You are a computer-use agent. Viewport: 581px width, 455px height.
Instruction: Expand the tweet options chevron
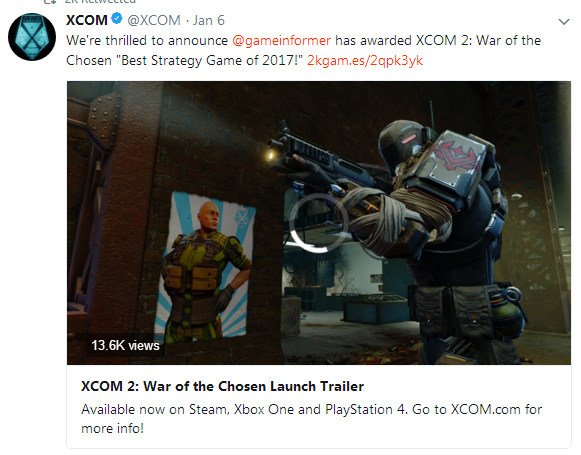[x=564, y=22]
